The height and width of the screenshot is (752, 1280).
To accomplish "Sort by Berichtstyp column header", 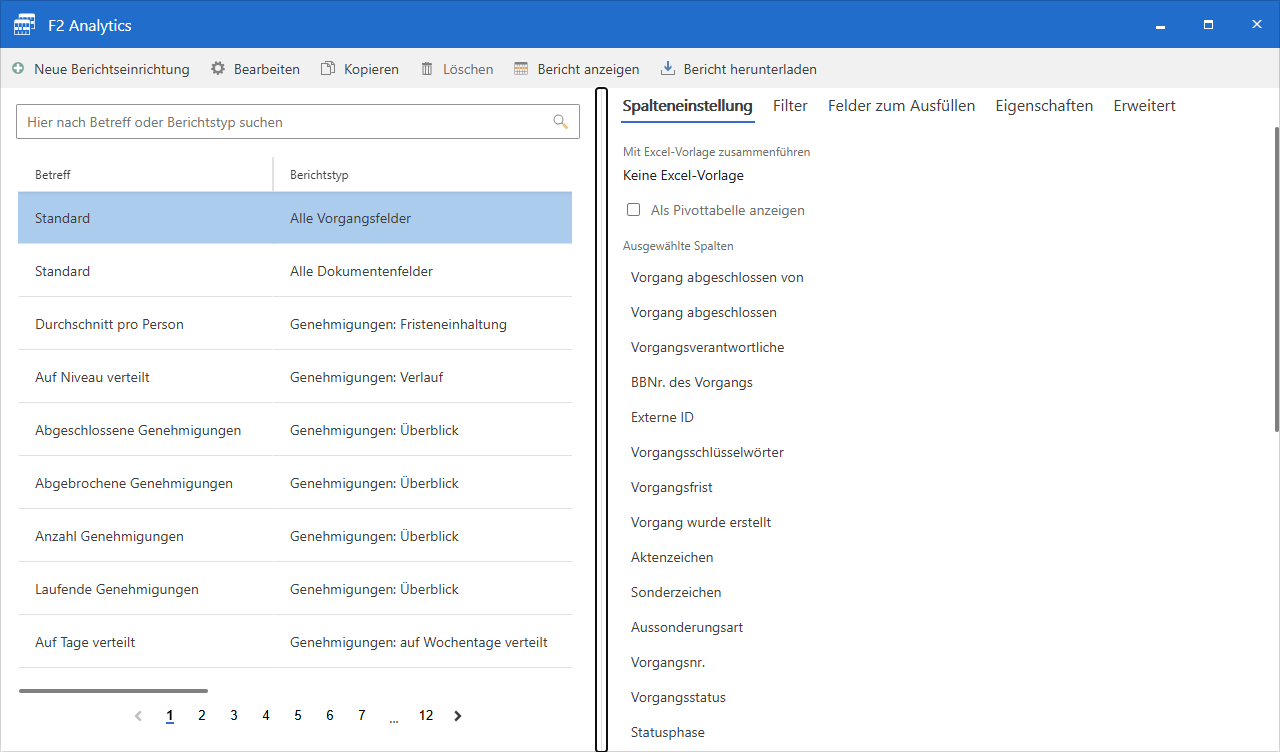I will (319, 175).
